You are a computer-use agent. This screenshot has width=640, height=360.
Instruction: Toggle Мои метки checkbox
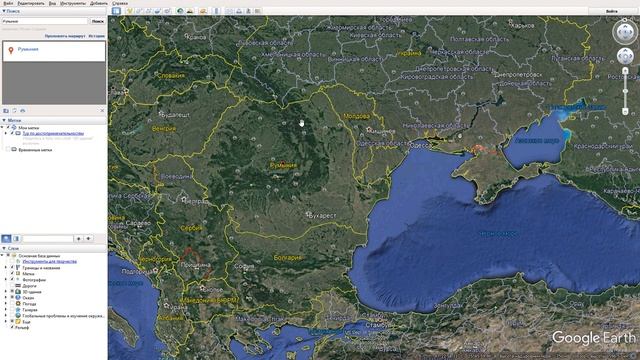[8, 128]
